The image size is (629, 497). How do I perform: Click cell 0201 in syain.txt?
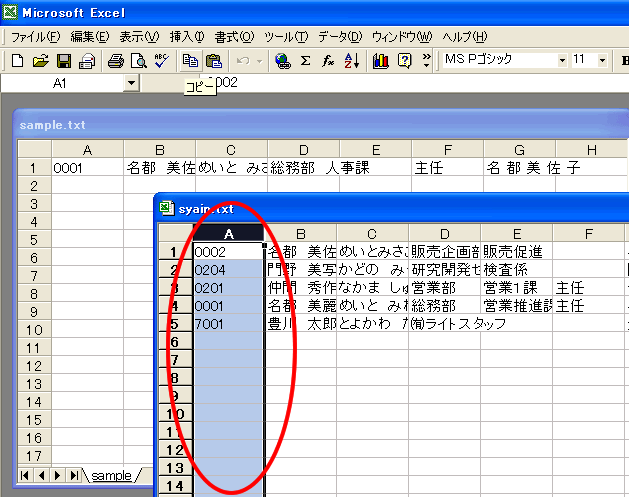(x=228, y=288)
